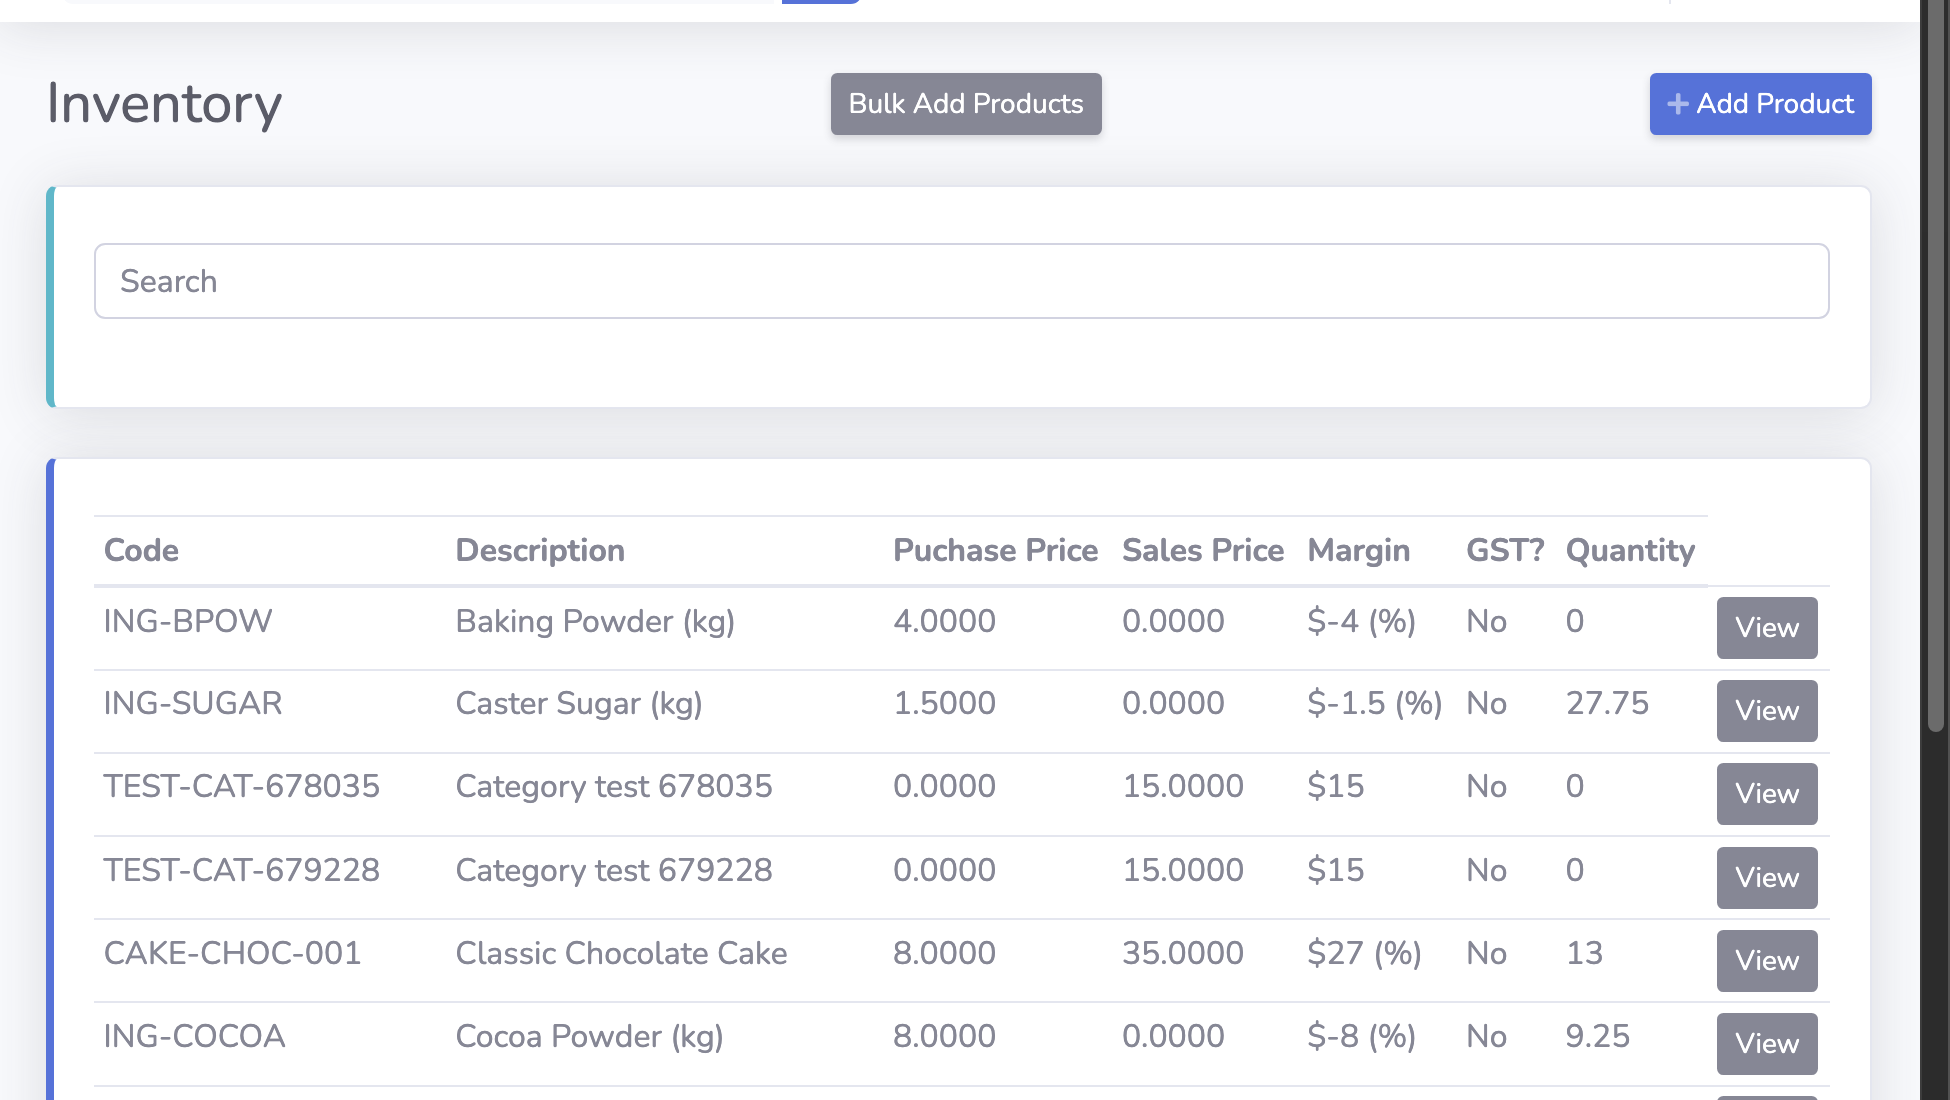The width and height of the screenshot is (1950, 1100).
Task: Click the quantity 13 for Chocolate Cake
Action: click(x=1584, y=953)
